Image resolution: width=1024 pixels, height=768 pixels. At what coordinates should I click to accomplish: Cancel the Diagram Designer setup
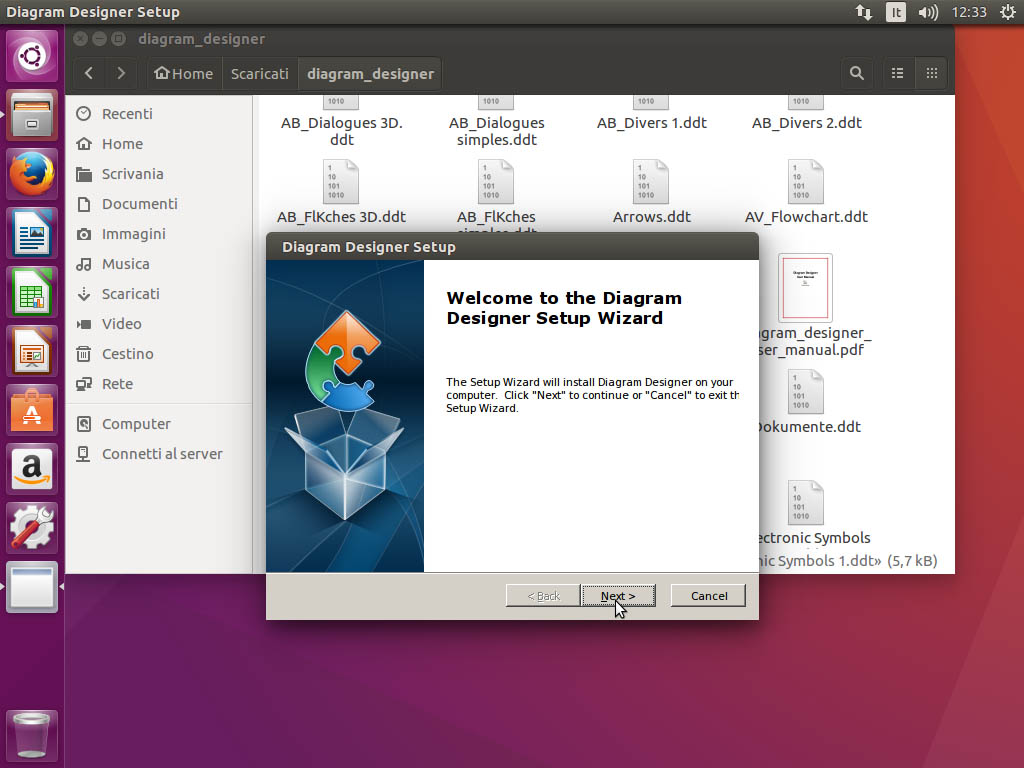point(708,596)
